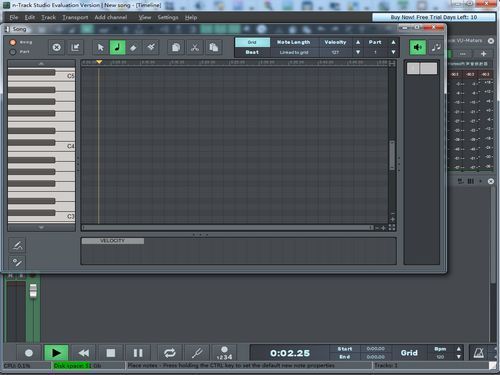The height and width of the screenshot is (375, 500).
Task: Click the Buy Now Free Trial banner
Action: click(434, 17)
